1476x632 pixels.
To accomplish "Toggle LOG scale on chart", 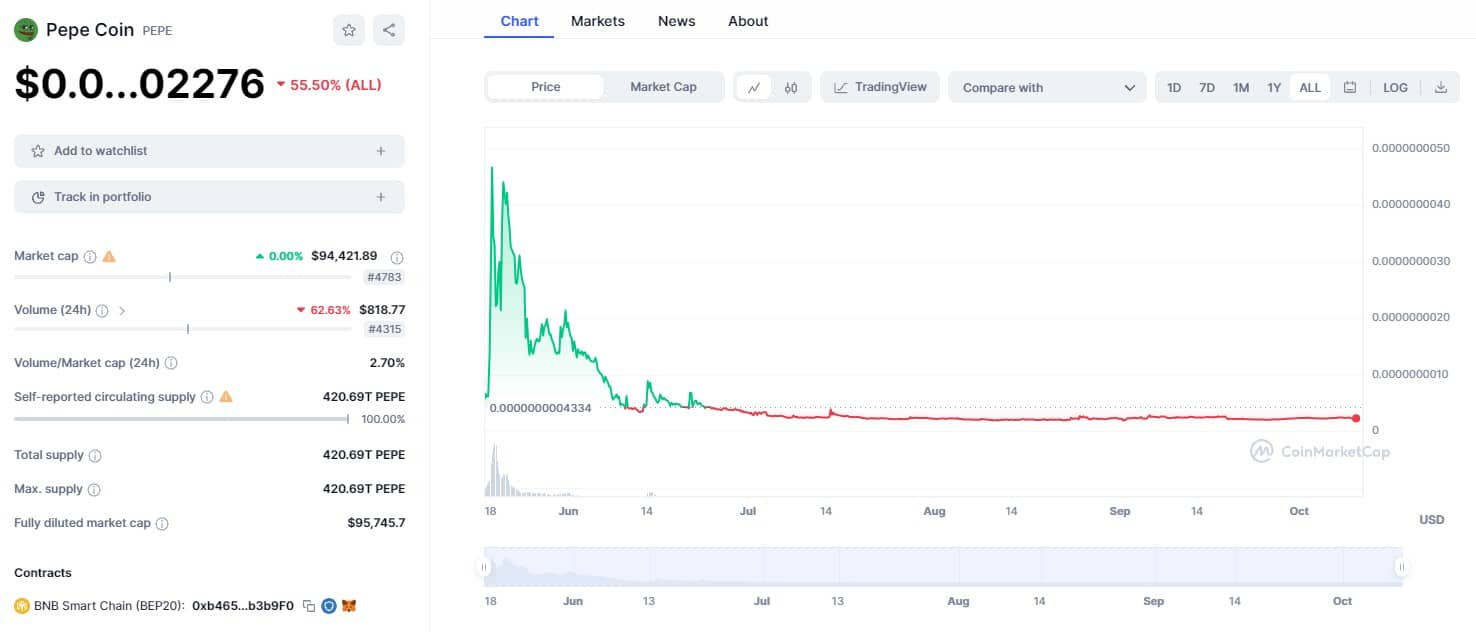I will (x=1395, y=87).
